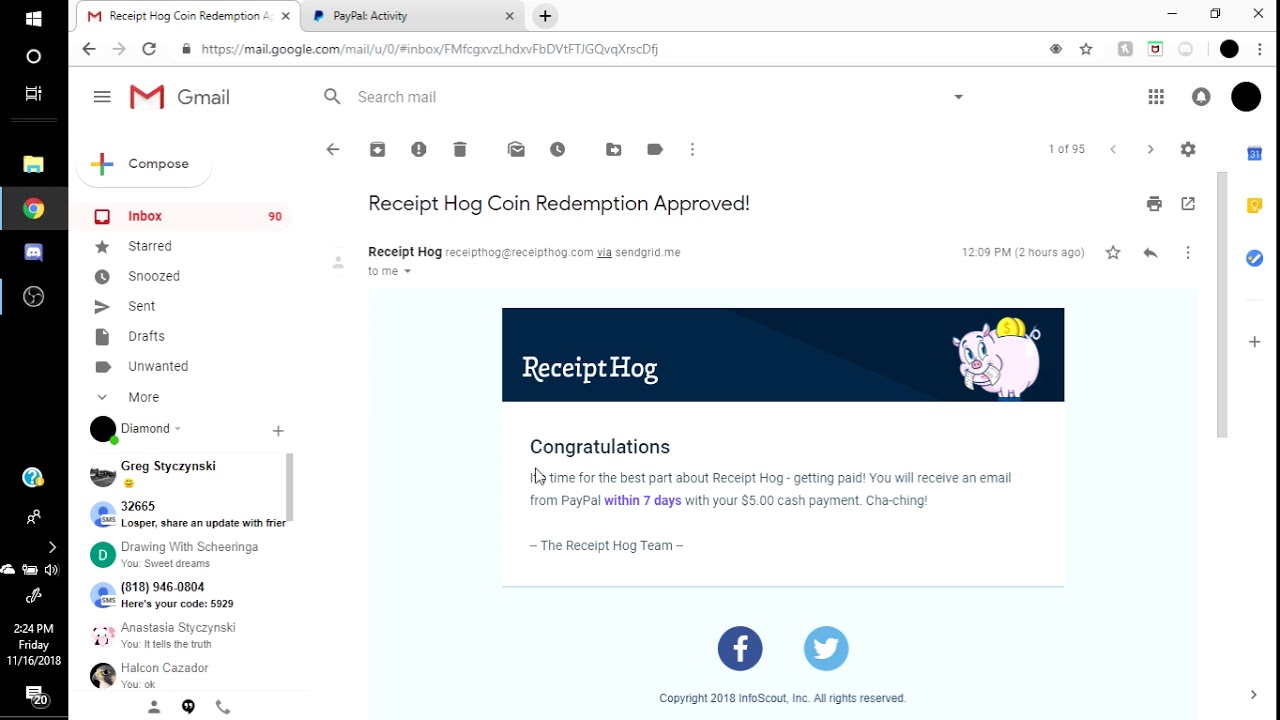Open Diamond hangouts status dropdown

177,429
